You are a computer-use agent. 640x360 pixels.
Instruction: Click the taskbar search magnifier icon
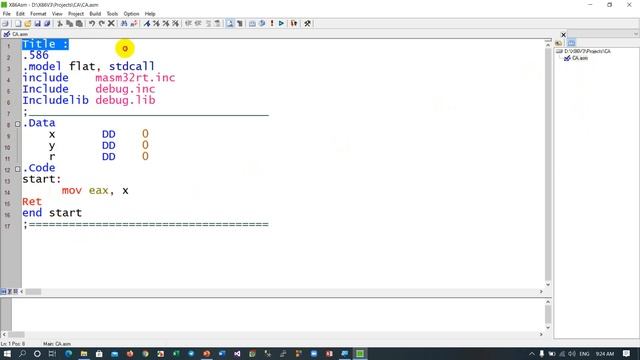22,354
